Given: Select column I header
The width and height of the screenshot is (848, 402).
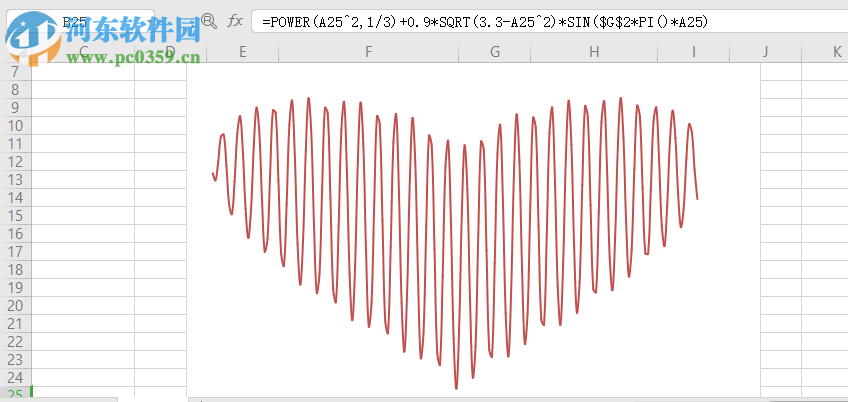Looking at the screenshot, I should (693, 52).
